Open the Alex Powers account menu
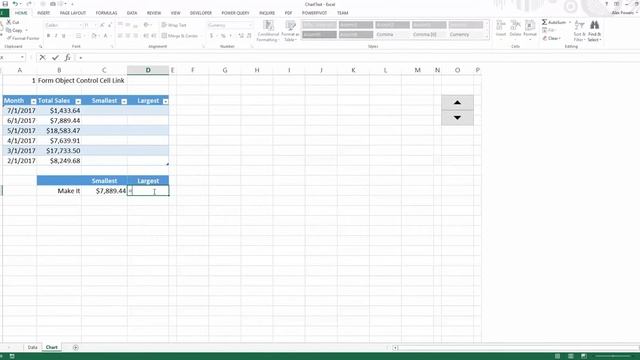640x360 pixels. tap(624, 13)
